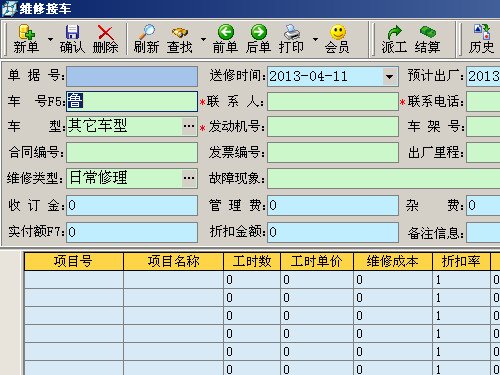Click the 车架号 input field
The image size is (500, 375).
[x=483, y=126]
